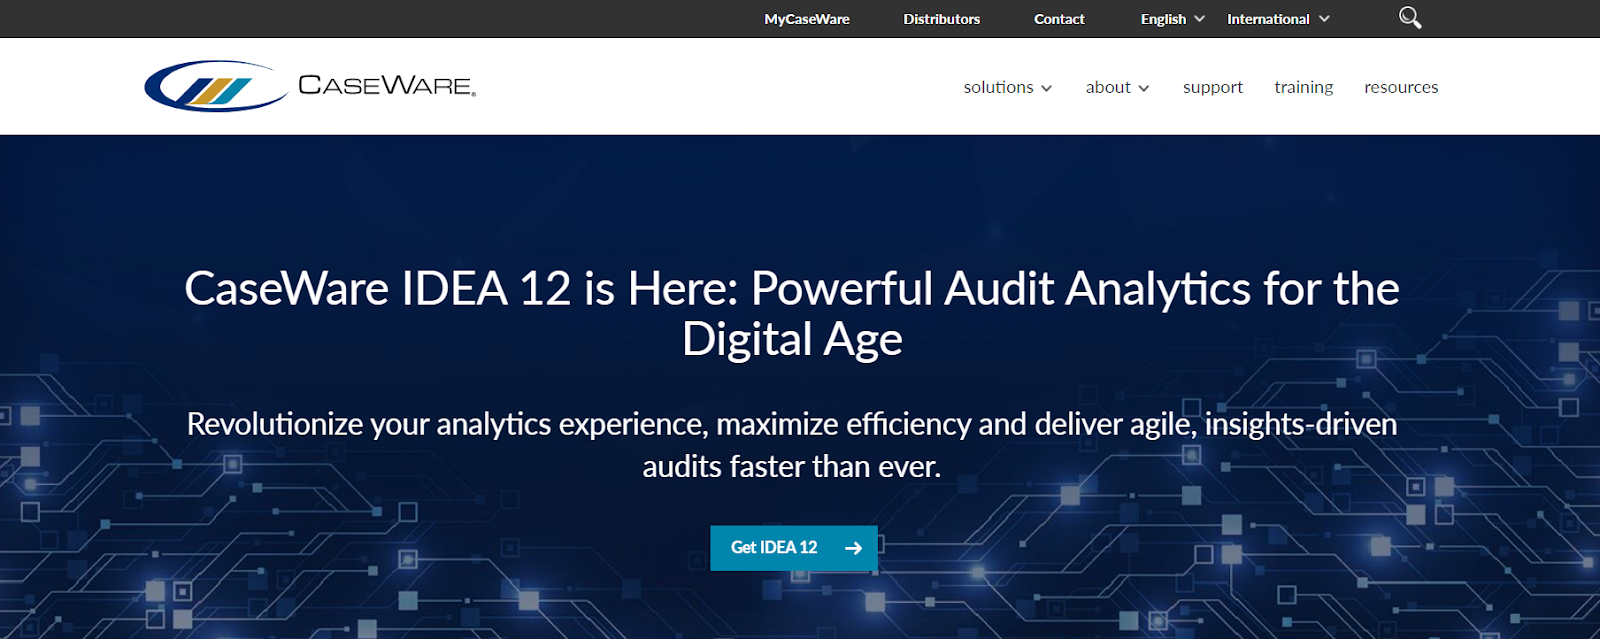
Task: Select International region label
Action: pos(1268,19)
